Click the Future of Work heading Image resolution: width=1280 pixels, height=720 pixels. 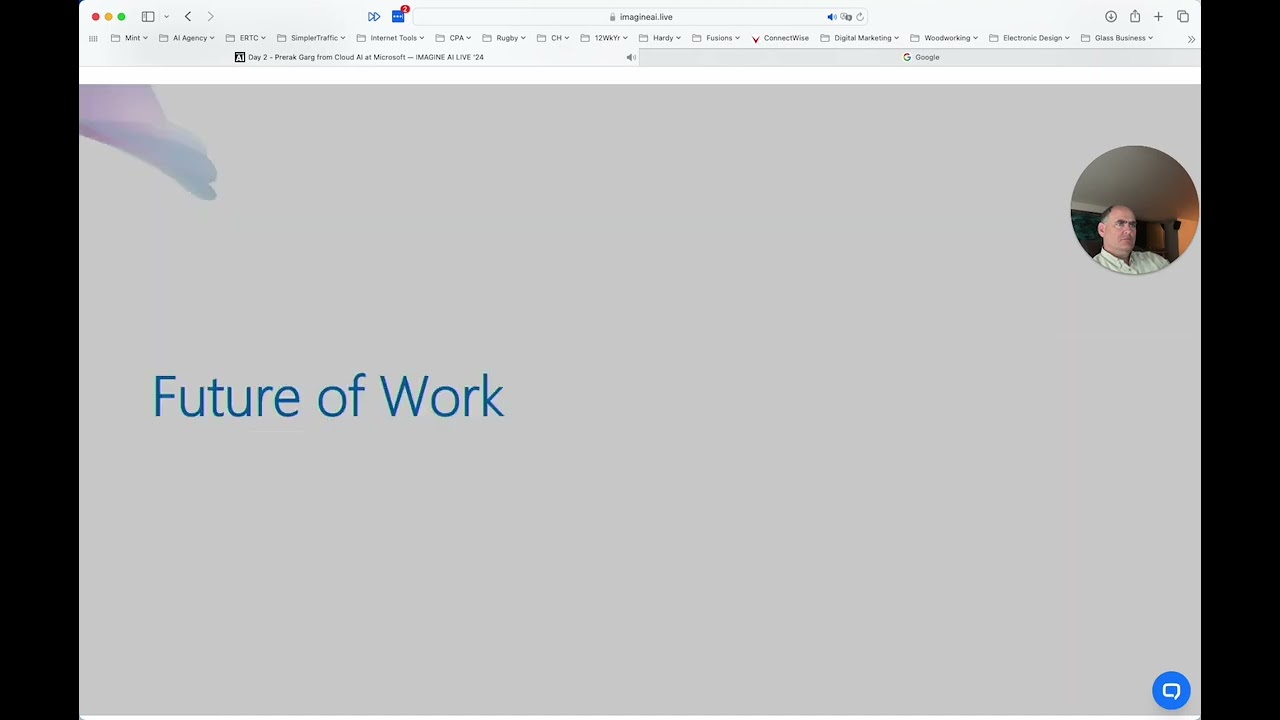click(328, 397)
